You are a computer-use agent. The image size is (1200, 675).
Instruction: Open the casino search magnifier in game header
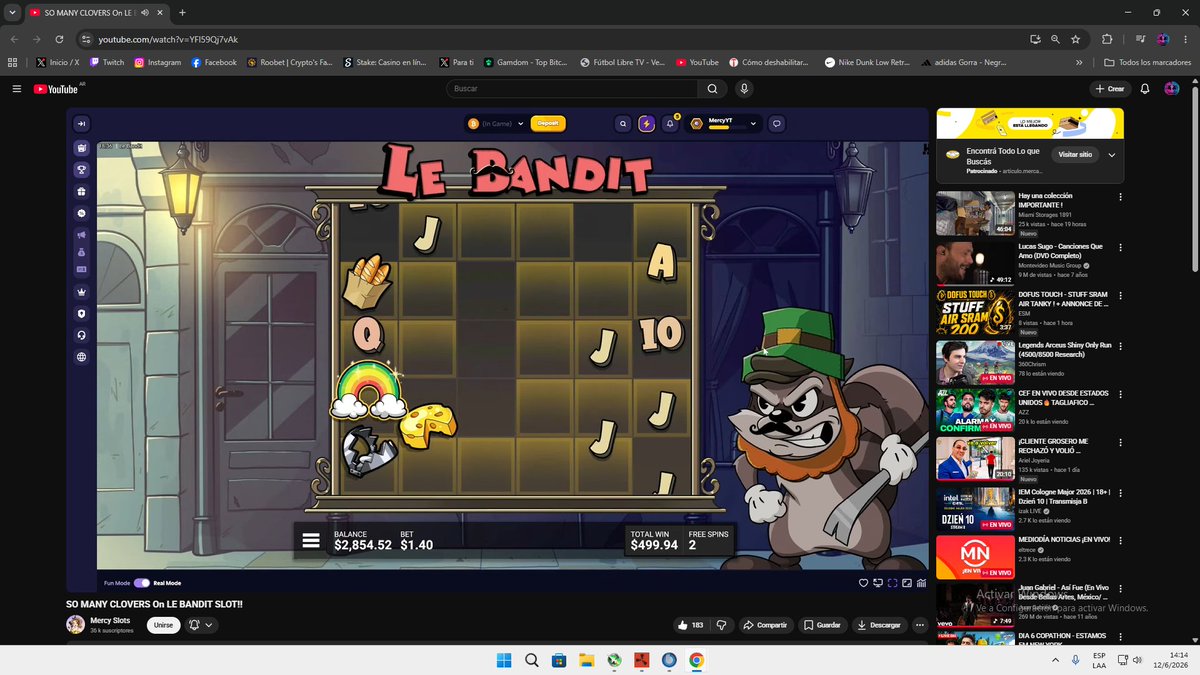point(623,124)
